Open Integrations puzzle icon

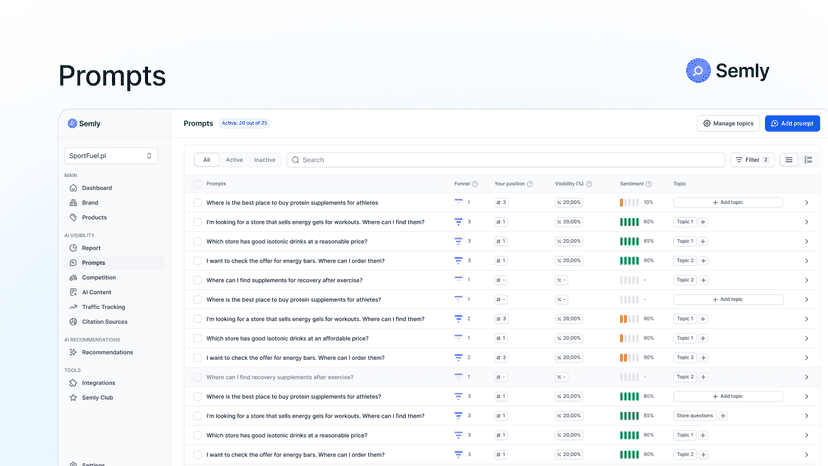coord(73,383)
